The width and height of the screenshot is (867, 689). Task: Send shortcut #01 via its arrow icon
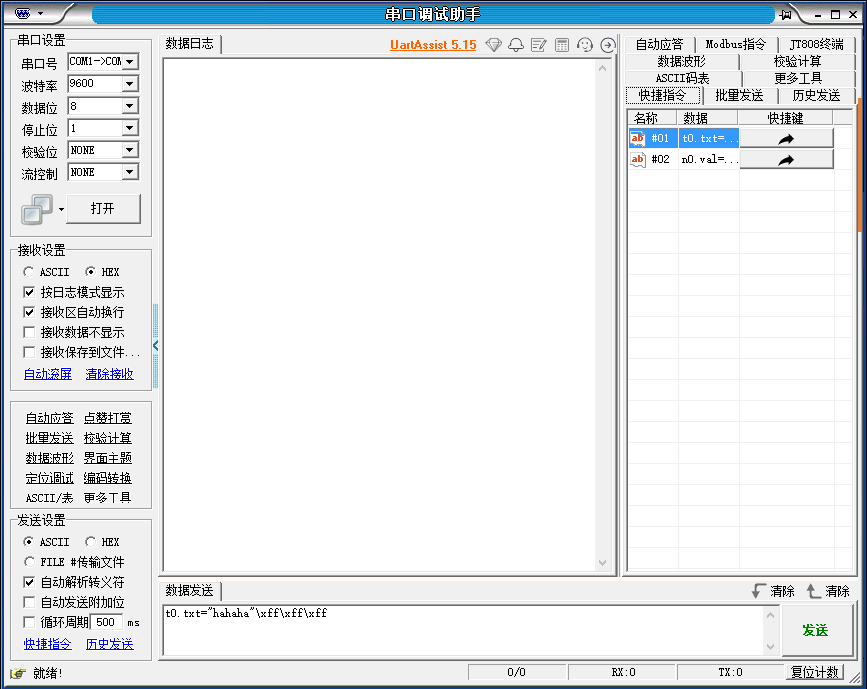[x=786, y=138]
